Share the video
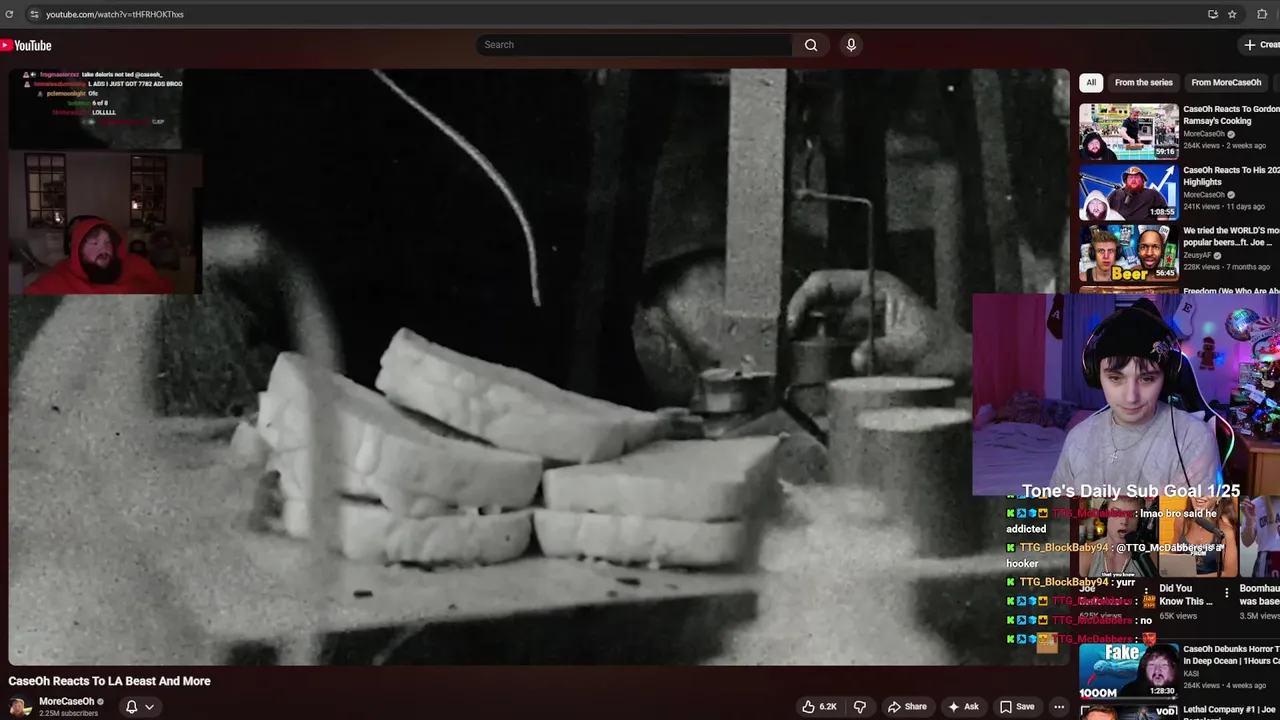The width and height of the screenshot is (1280, 720). (x=908, y=707)
